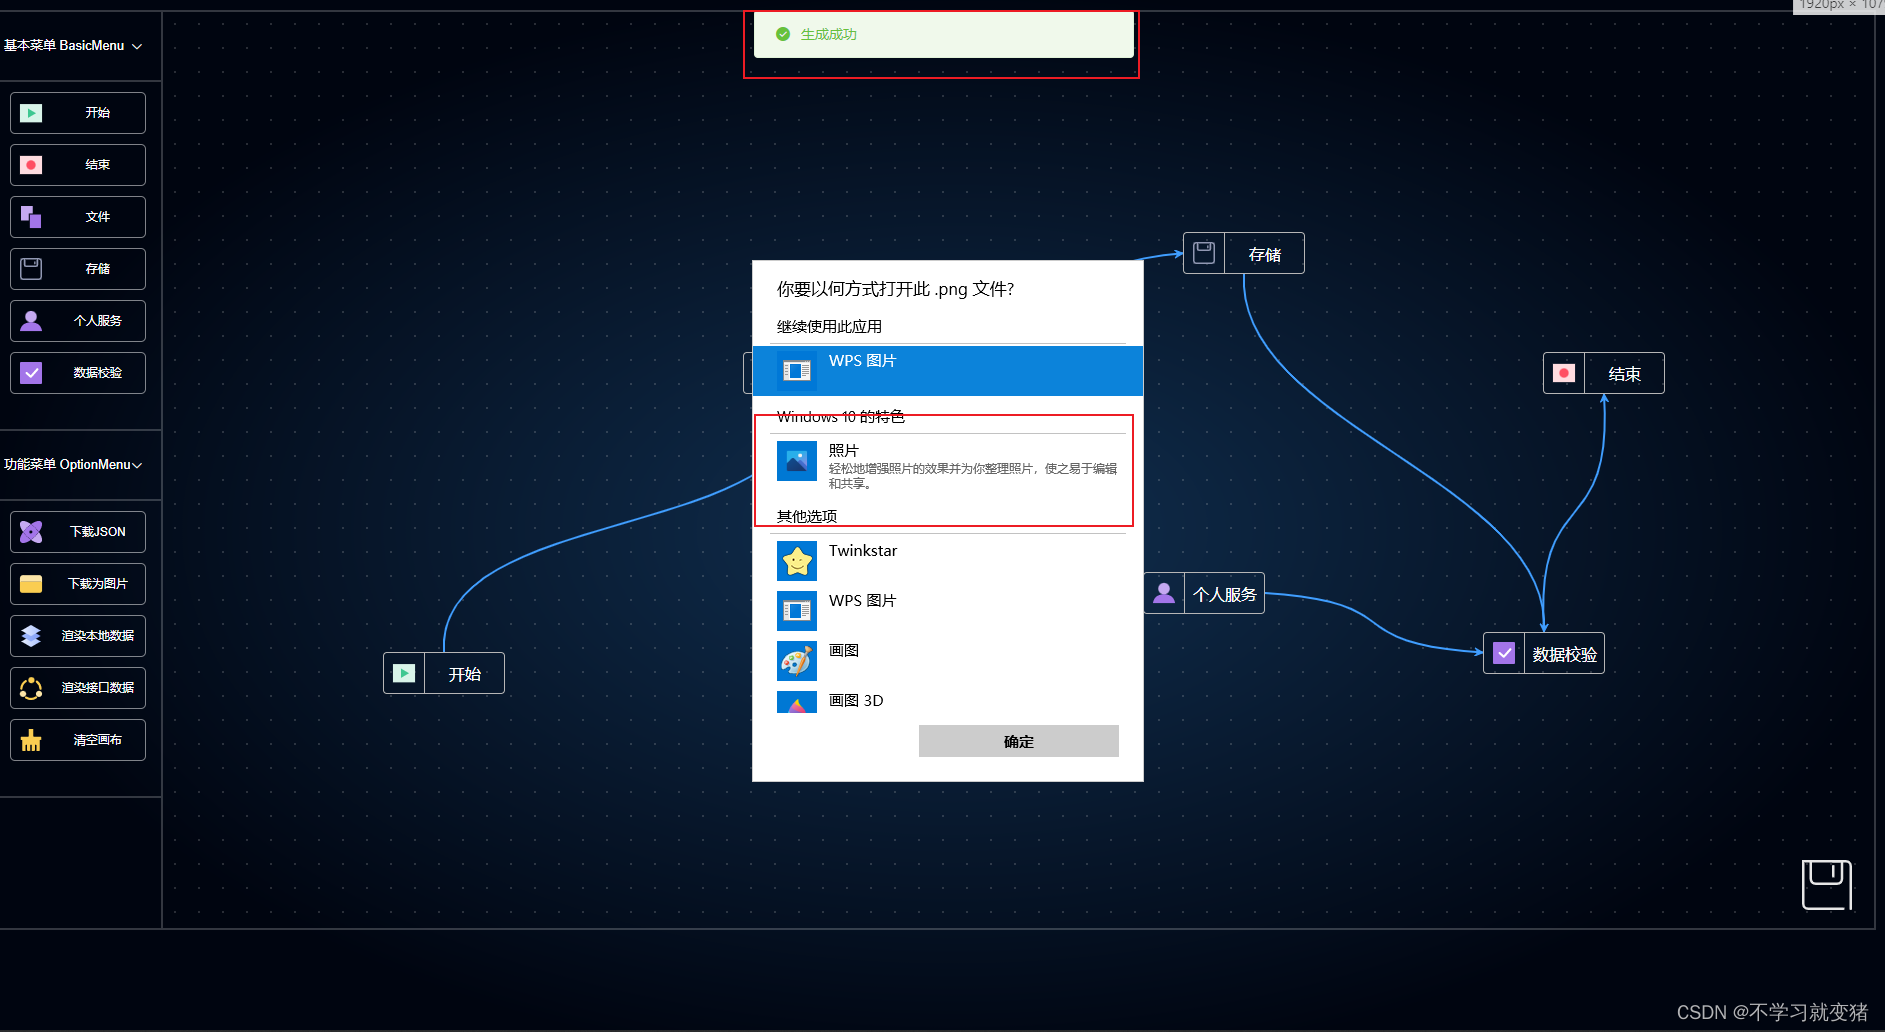Click the 下载JSON button label
The width and height of the screenshot is (1885, 1032).
pos(98,532)
